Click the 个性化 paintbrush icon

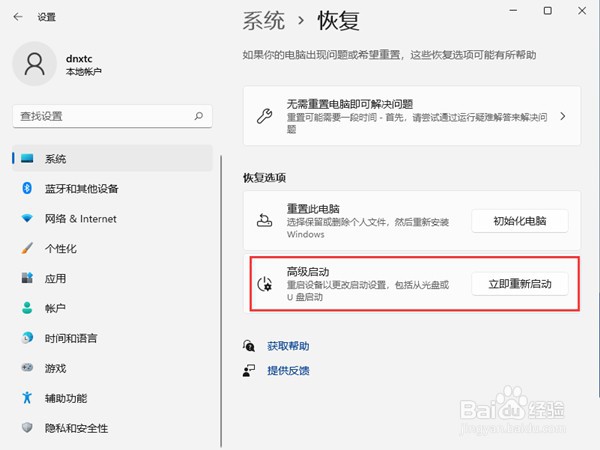[27, 248]
